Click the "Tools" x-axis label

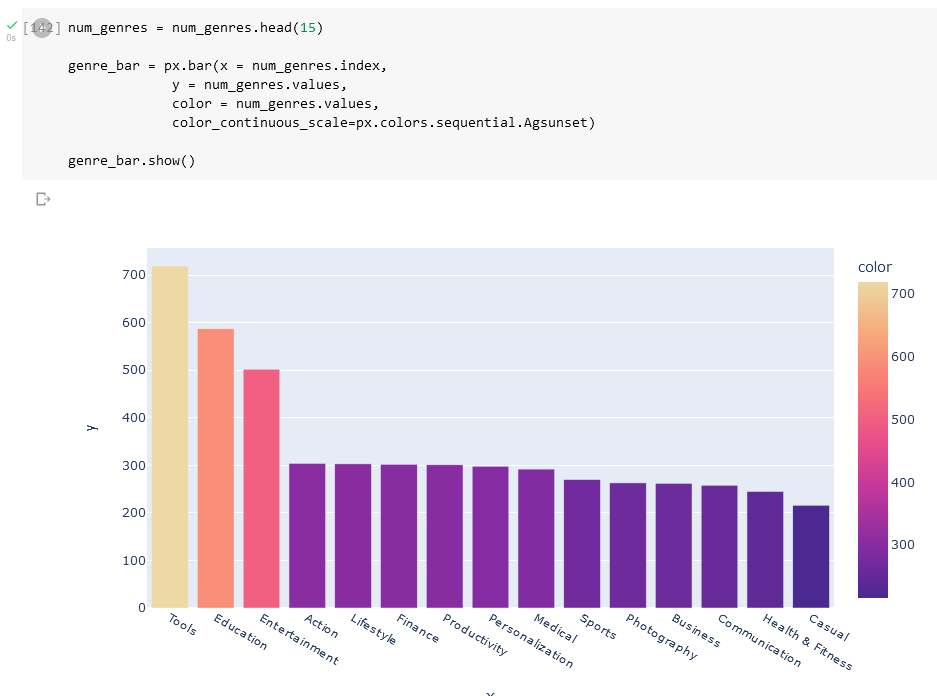[x=180, y=625]
